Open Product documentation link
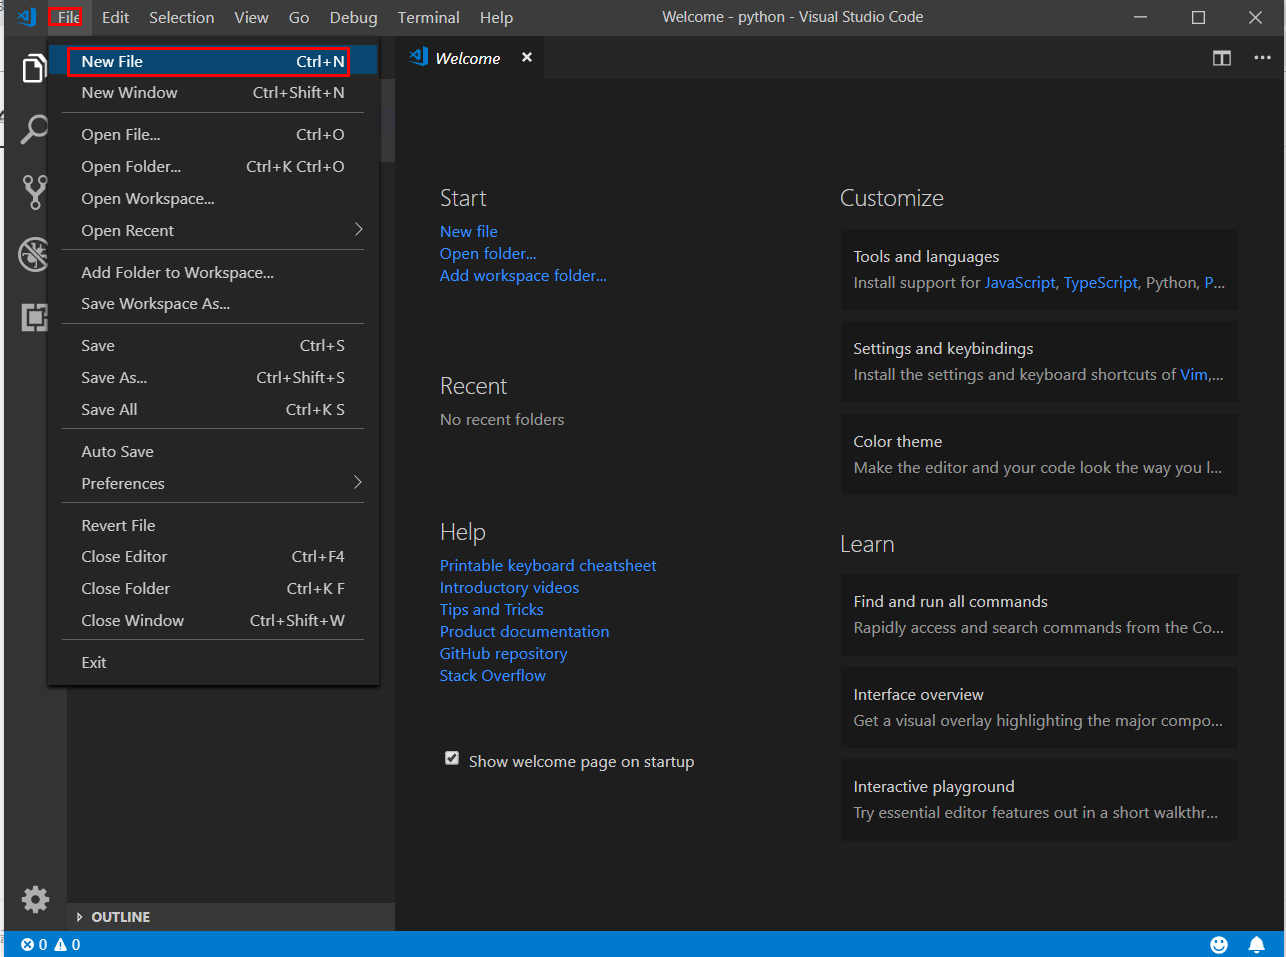 [x=524, y=631]
